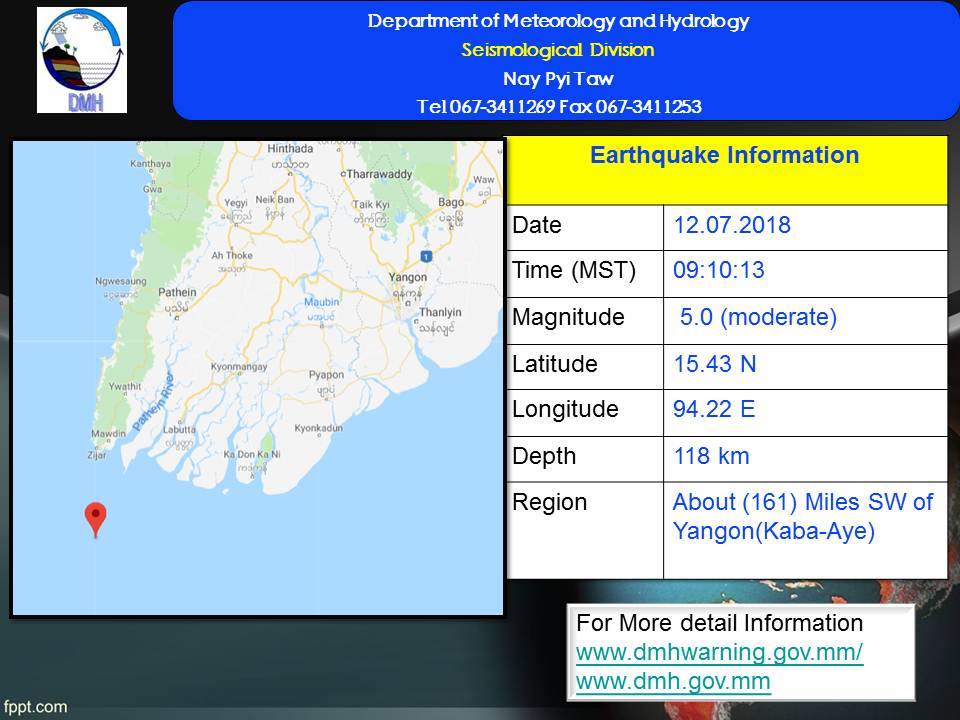
Task: Select the latitude value 15.43 N
Action: tap(715, 364)
